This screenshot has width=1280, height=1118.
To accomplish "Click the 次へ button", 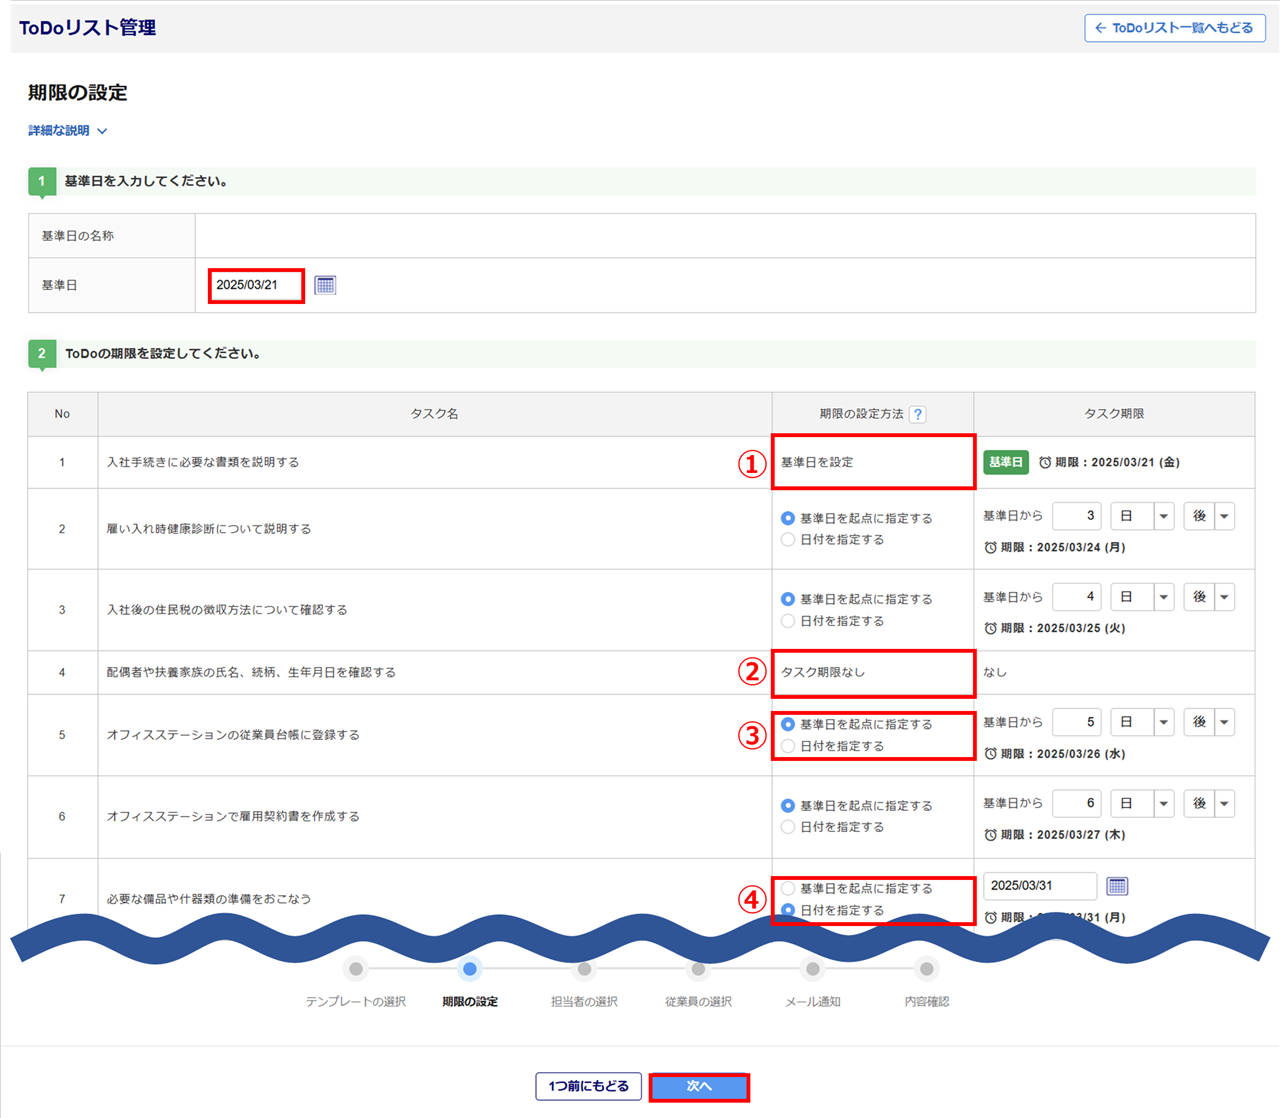I will click(x=699, y=1086).
